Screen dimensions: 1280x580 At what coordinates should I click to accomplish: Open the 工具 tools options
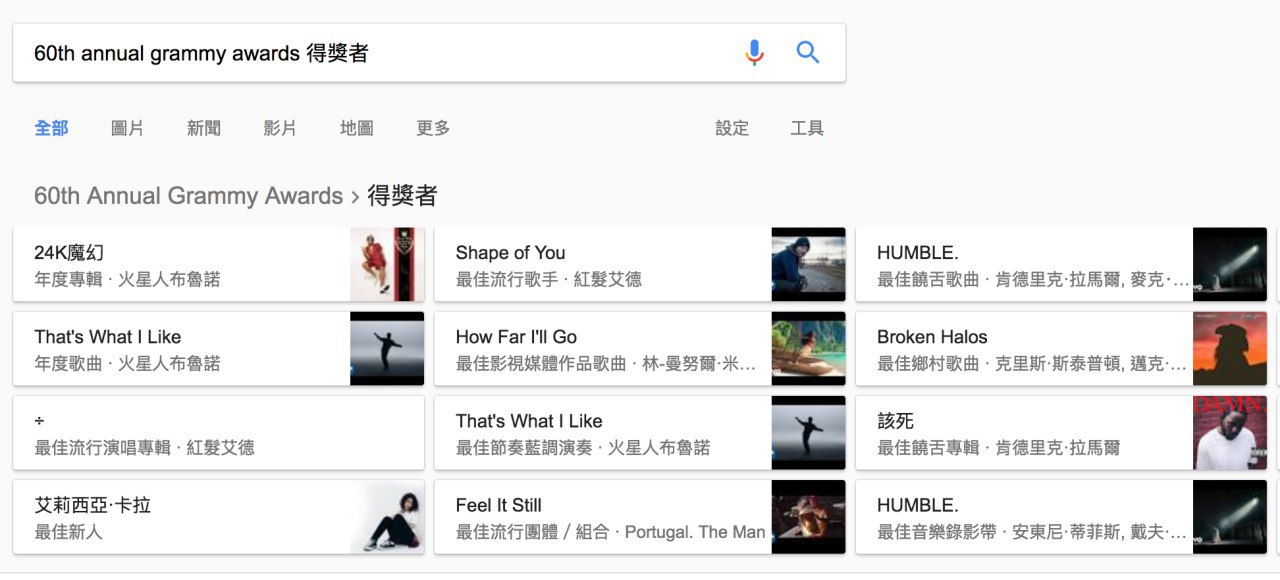click(807, 128)
